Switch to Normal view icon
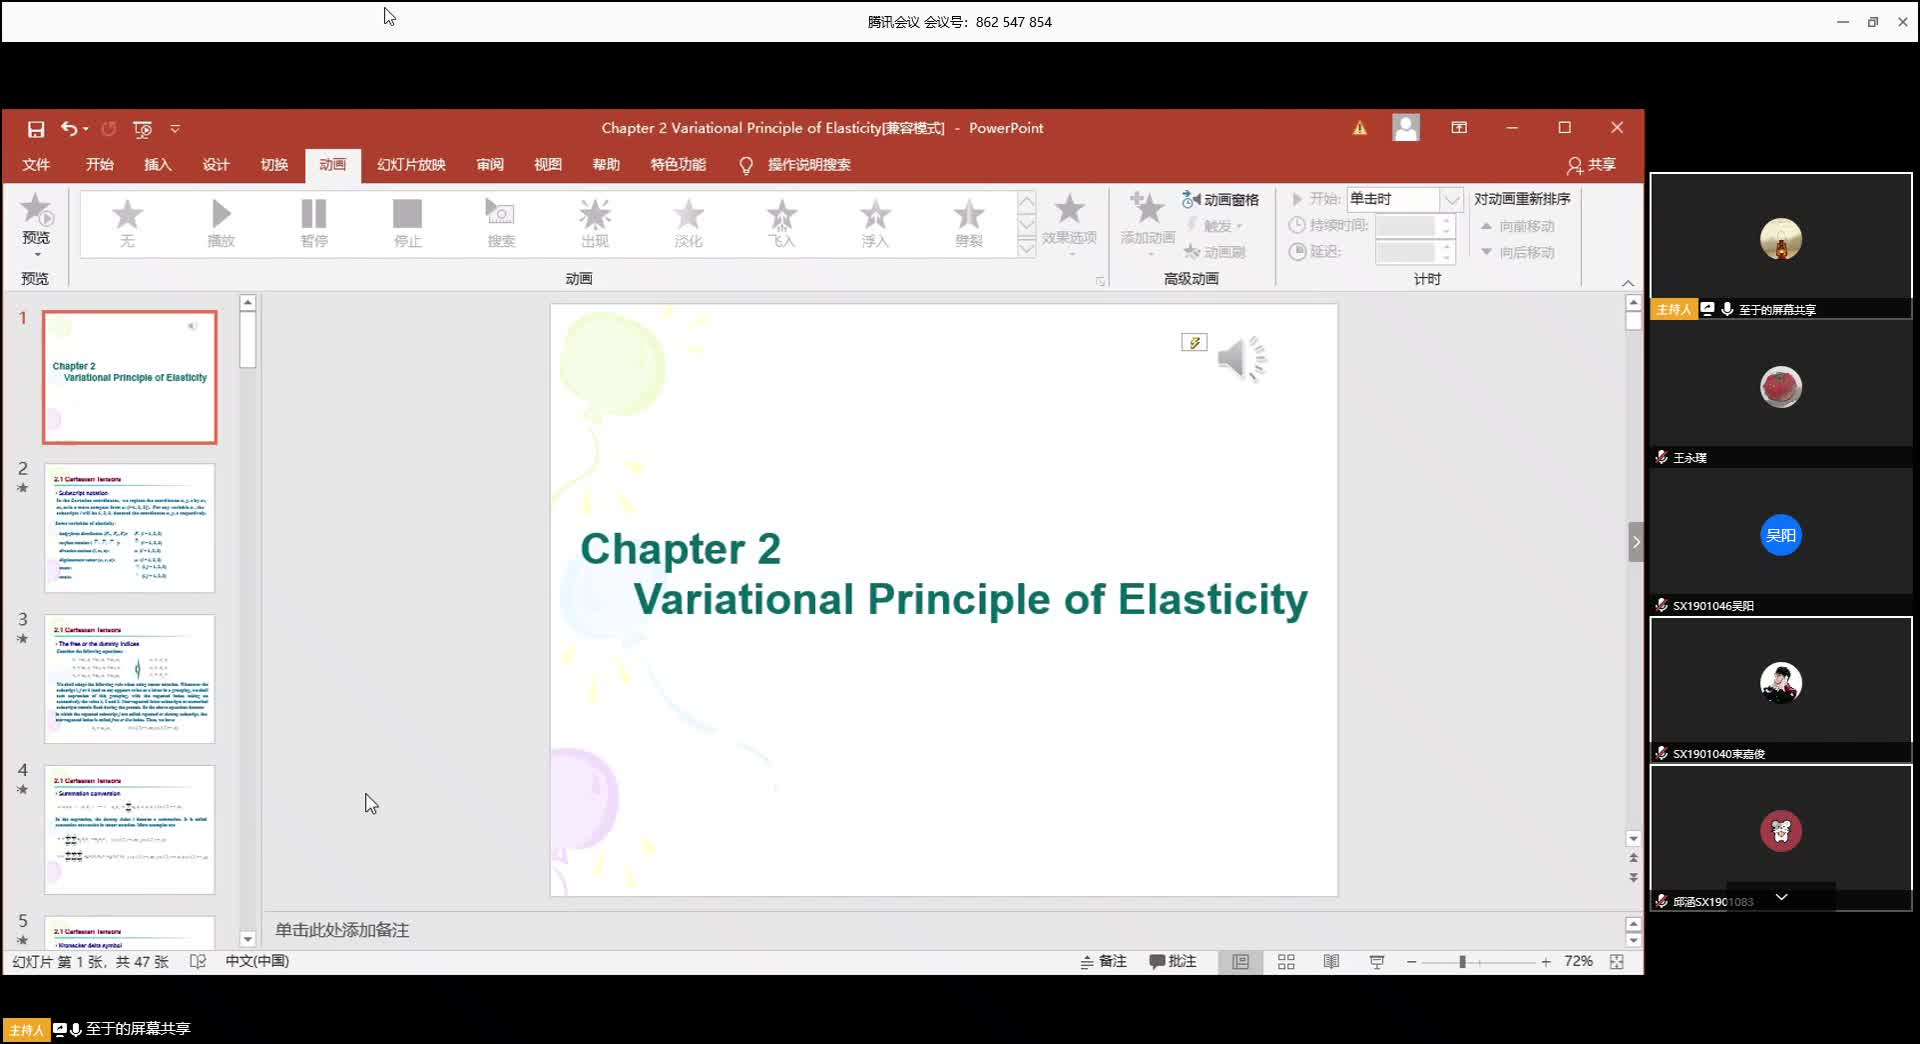 (1240, 962)
